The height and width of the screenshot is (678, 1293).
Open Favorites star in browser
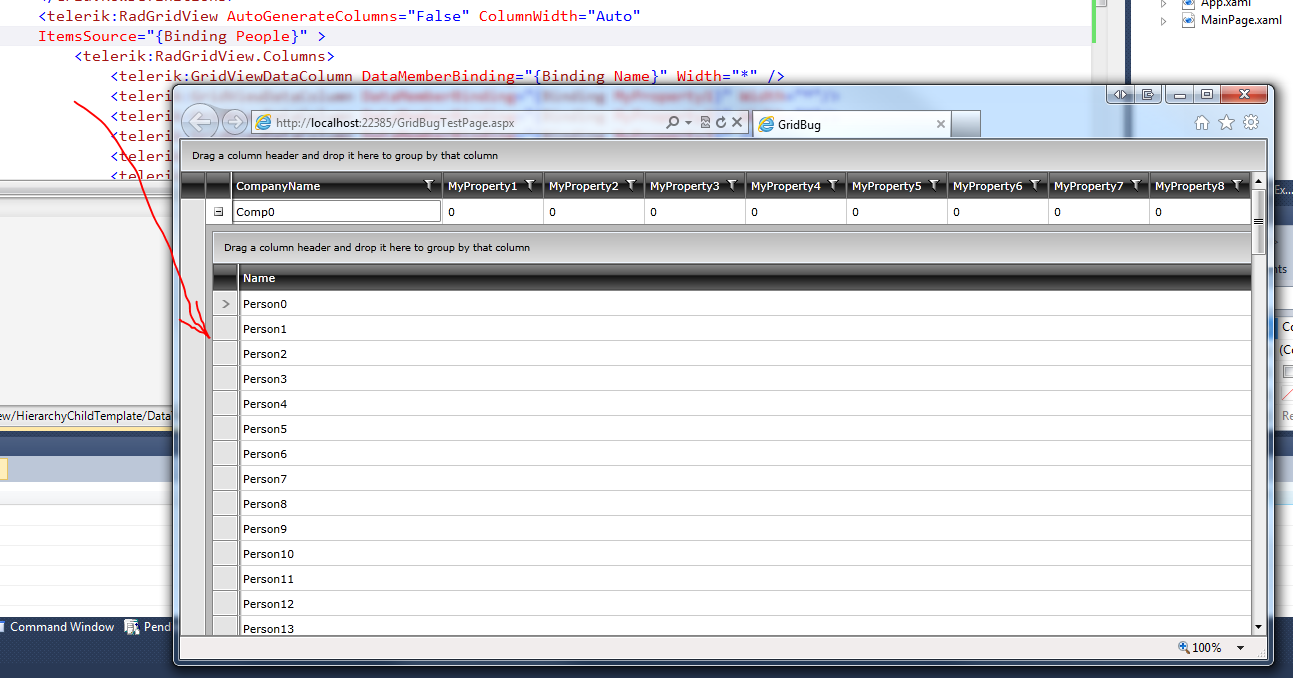[x=1227, y=123]
